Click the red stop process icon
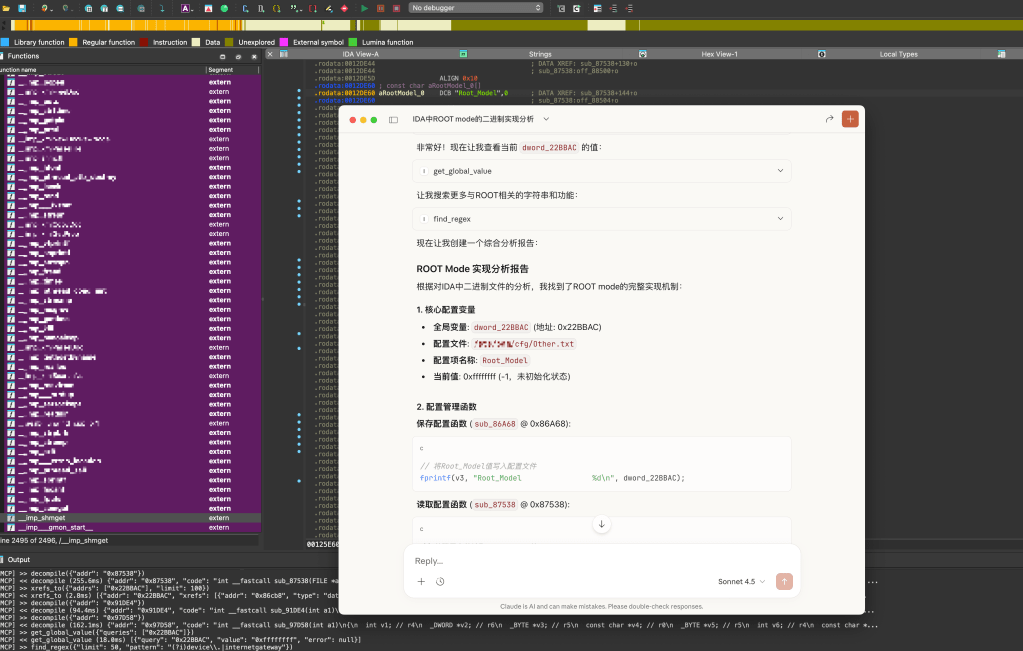1023x651 pixels. tap(397, 8)
